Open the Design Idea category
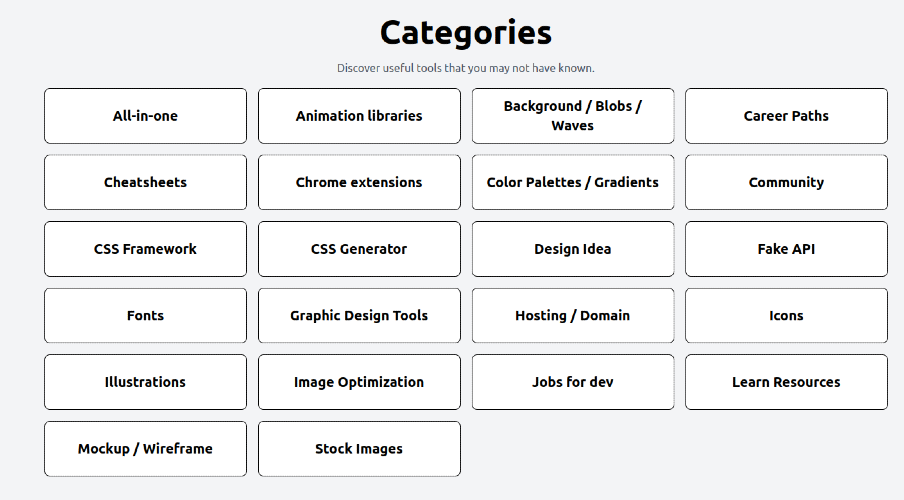The width and height of the screenshot is (904, 500). pyautogui.click(x=573, y=249)
